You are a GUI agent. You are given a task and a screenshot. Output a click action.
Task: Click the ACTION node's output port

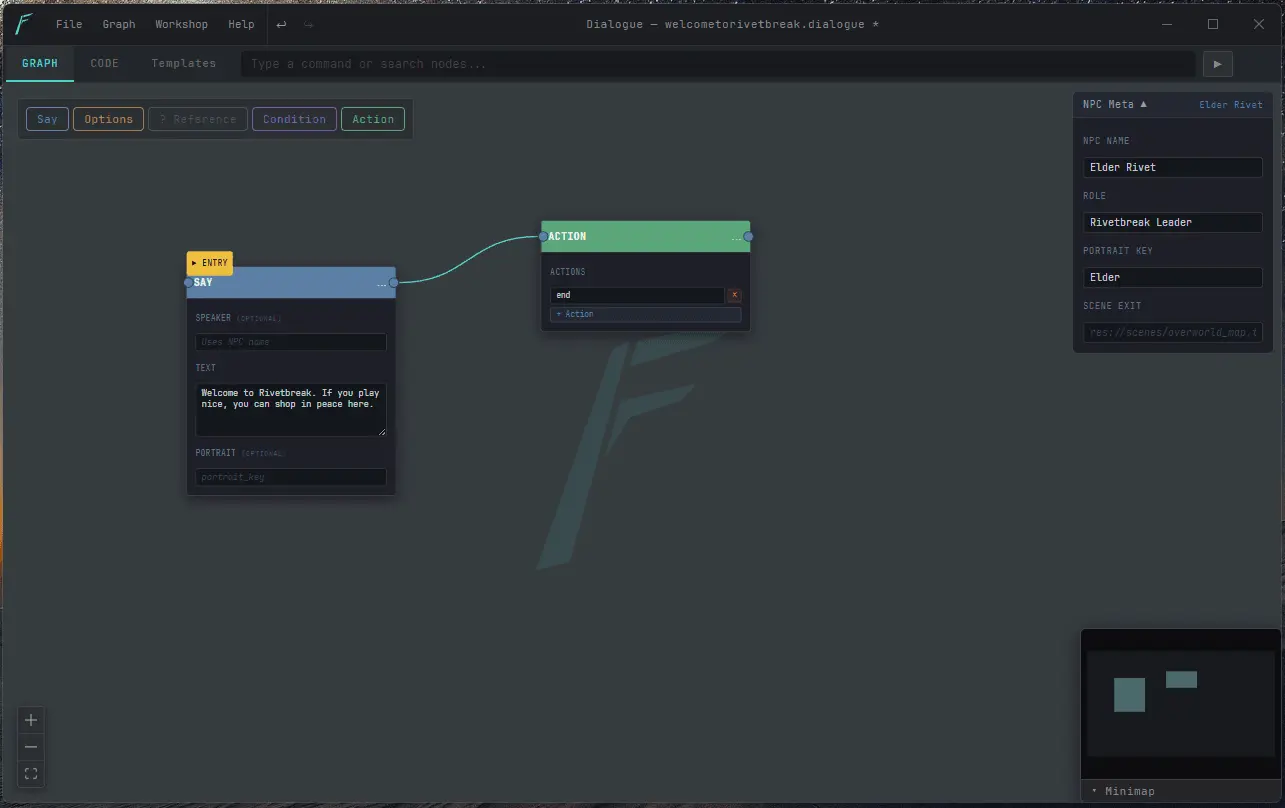[748, 237]
